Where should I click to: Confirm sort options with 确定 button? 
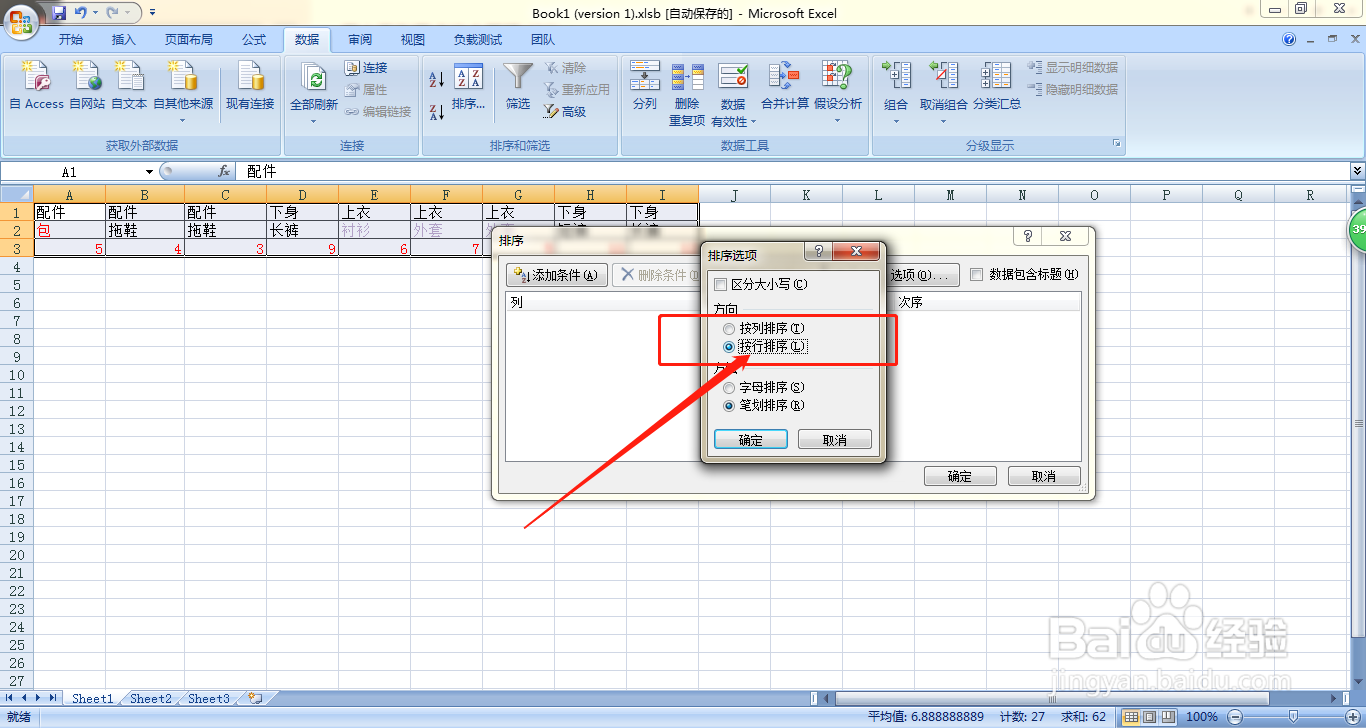750,438
